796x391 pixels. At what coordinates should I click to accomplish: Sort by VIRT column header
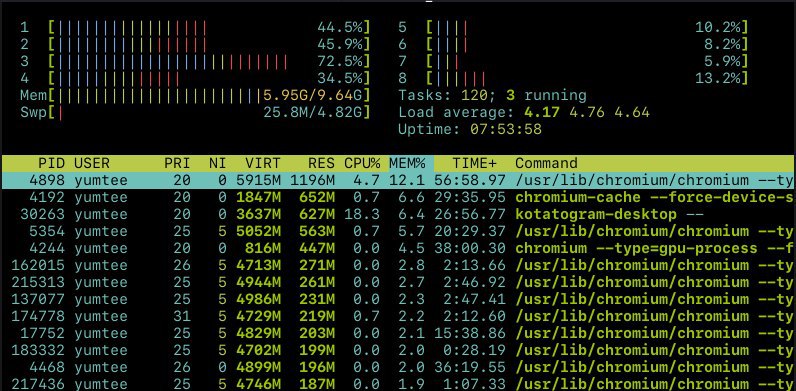263,164
